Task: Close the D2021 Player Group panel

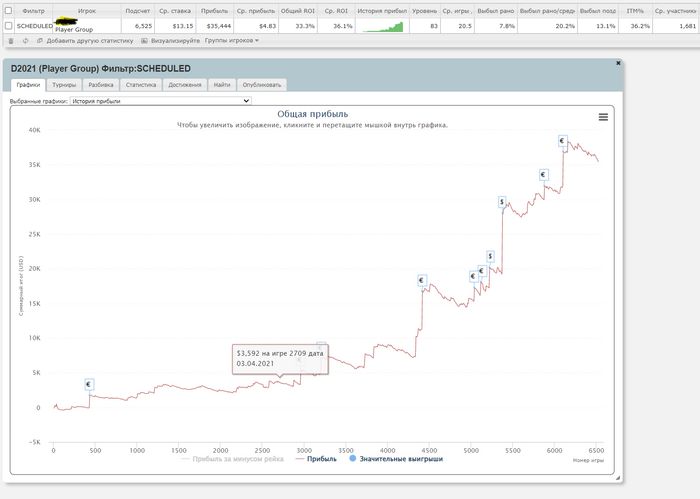Action: click(618, 63)
